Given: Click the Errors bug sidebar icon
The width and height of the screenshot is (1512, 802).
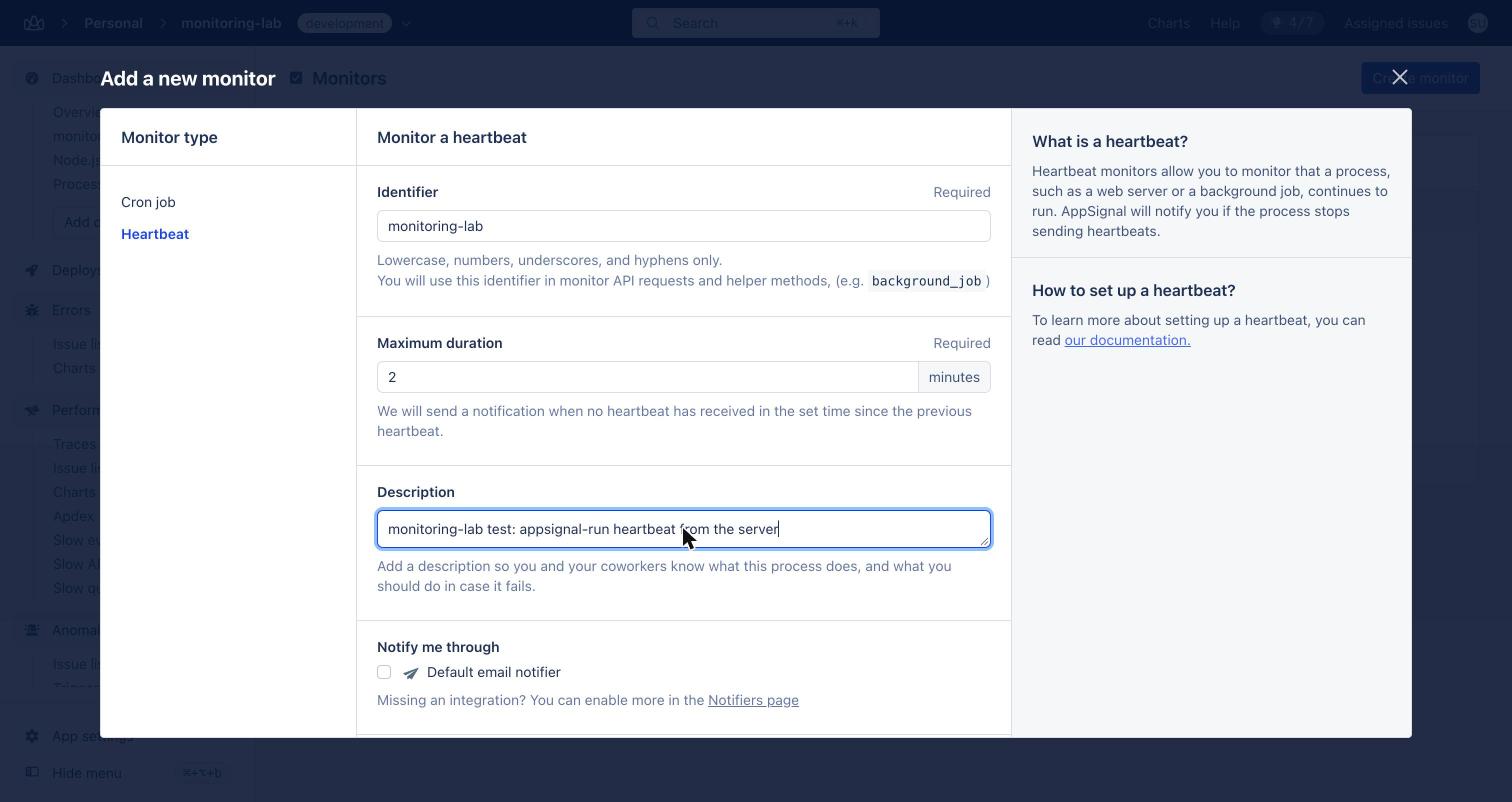Looking at the screenshot, I should (x=32, y=310).
